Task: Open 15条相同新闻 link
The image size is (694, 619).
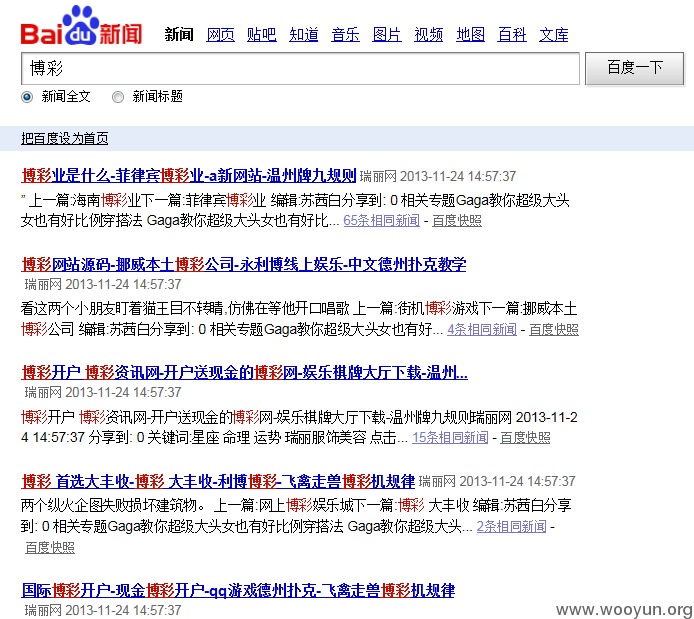Action: [450, 438]
